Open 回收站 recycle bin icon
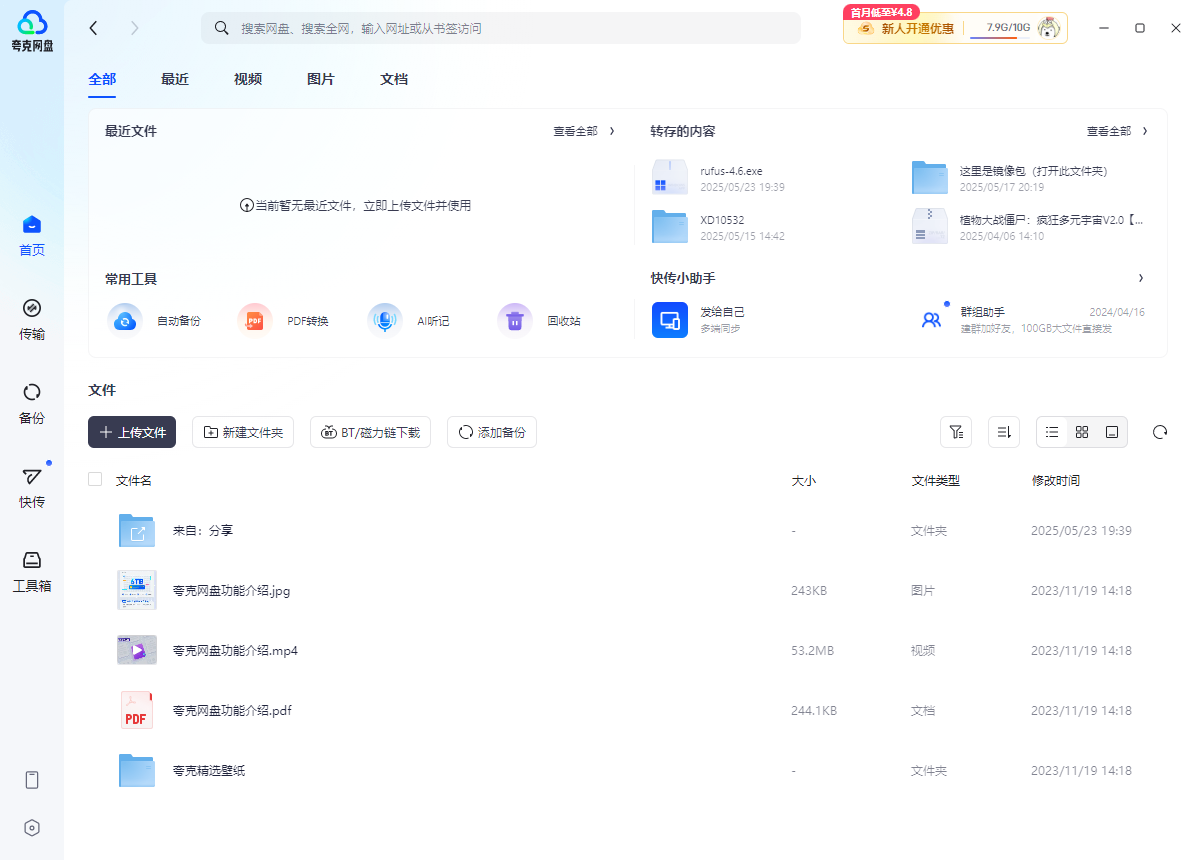This screenshot has width=1200, height=860. (x=515, y=321)
